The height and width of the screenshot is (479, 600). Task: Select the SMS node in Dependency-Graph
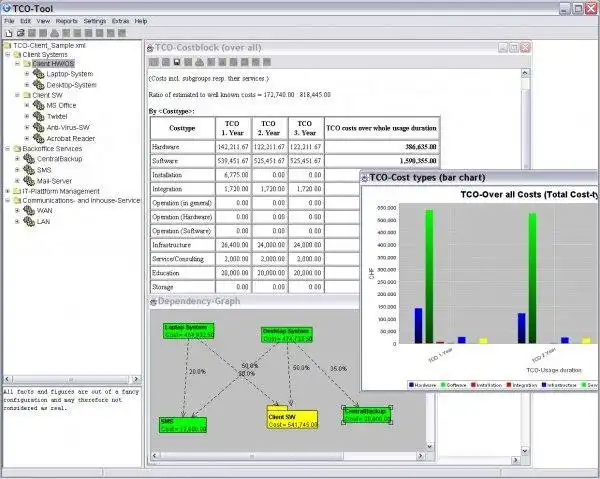(x=183, y=425)
